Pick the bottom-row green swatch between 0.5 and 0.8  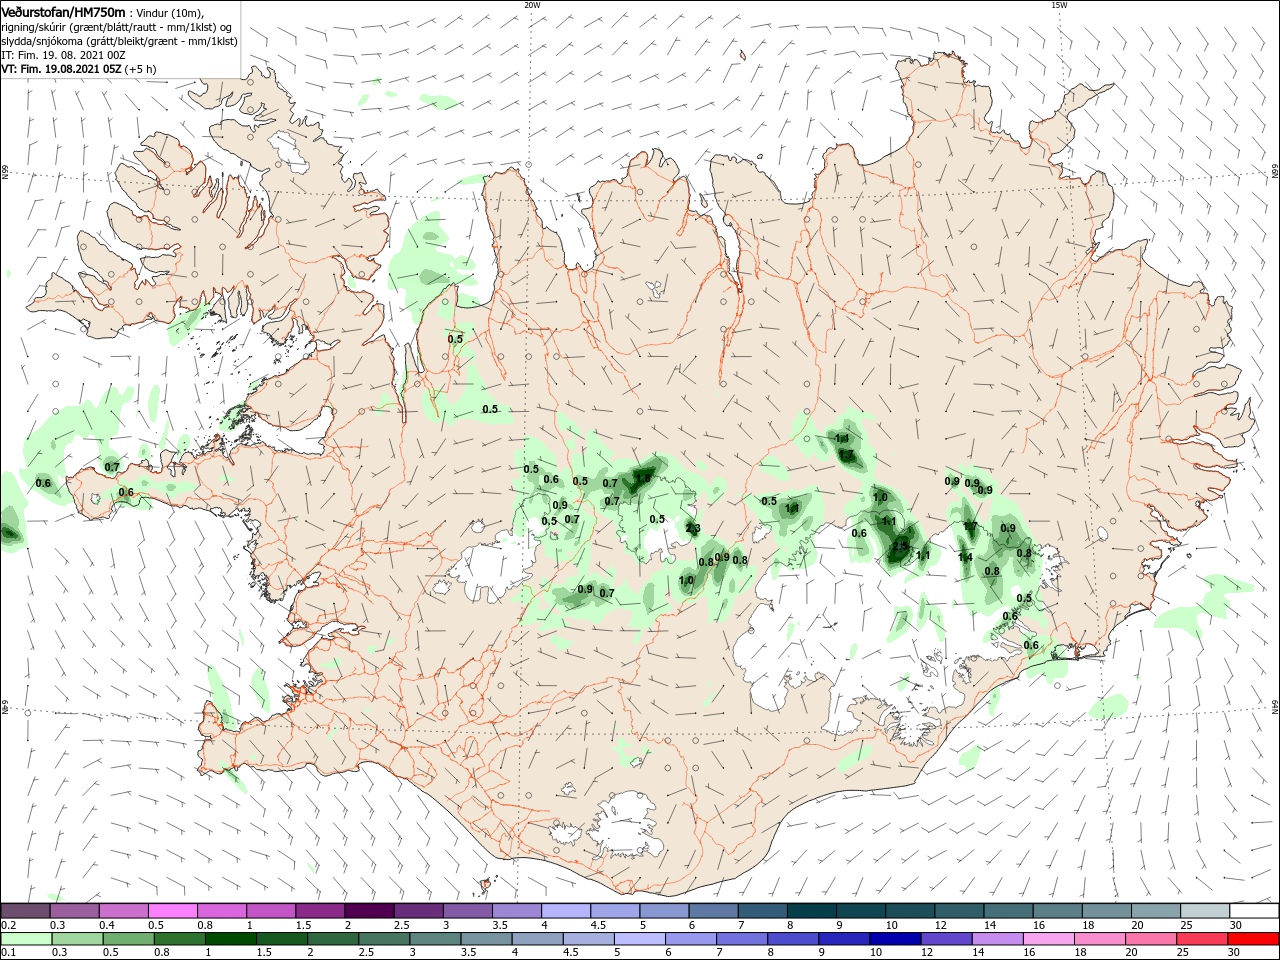point(128,939)
